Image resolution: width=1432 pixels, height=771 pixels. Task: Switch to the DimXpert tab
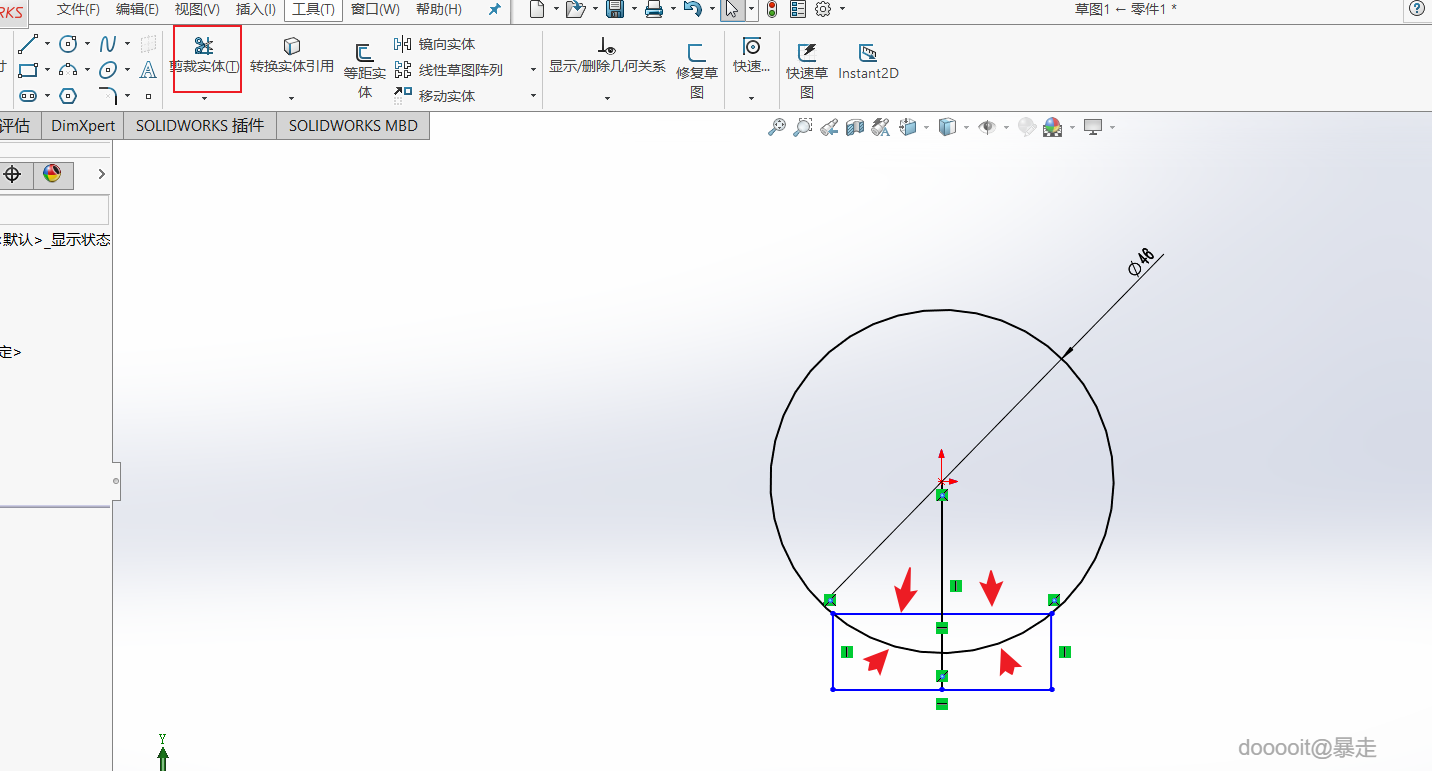[84, 125]
